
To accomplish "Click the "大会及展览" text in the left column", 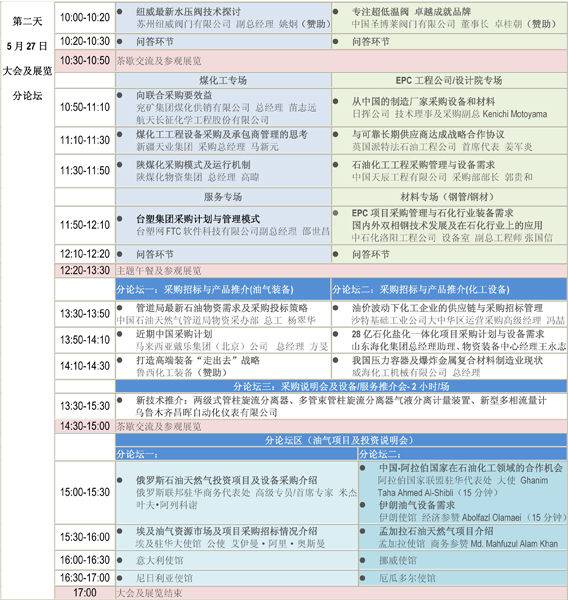I will [x=27, y=71].
